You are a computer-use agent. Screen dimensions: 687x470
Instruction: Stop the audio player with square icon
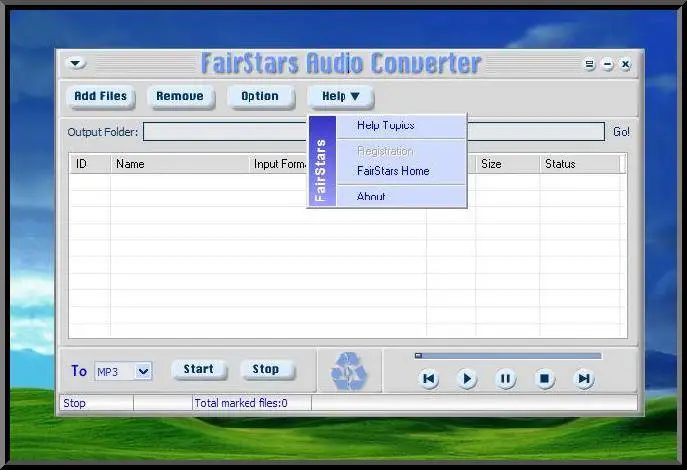[544, 378]
